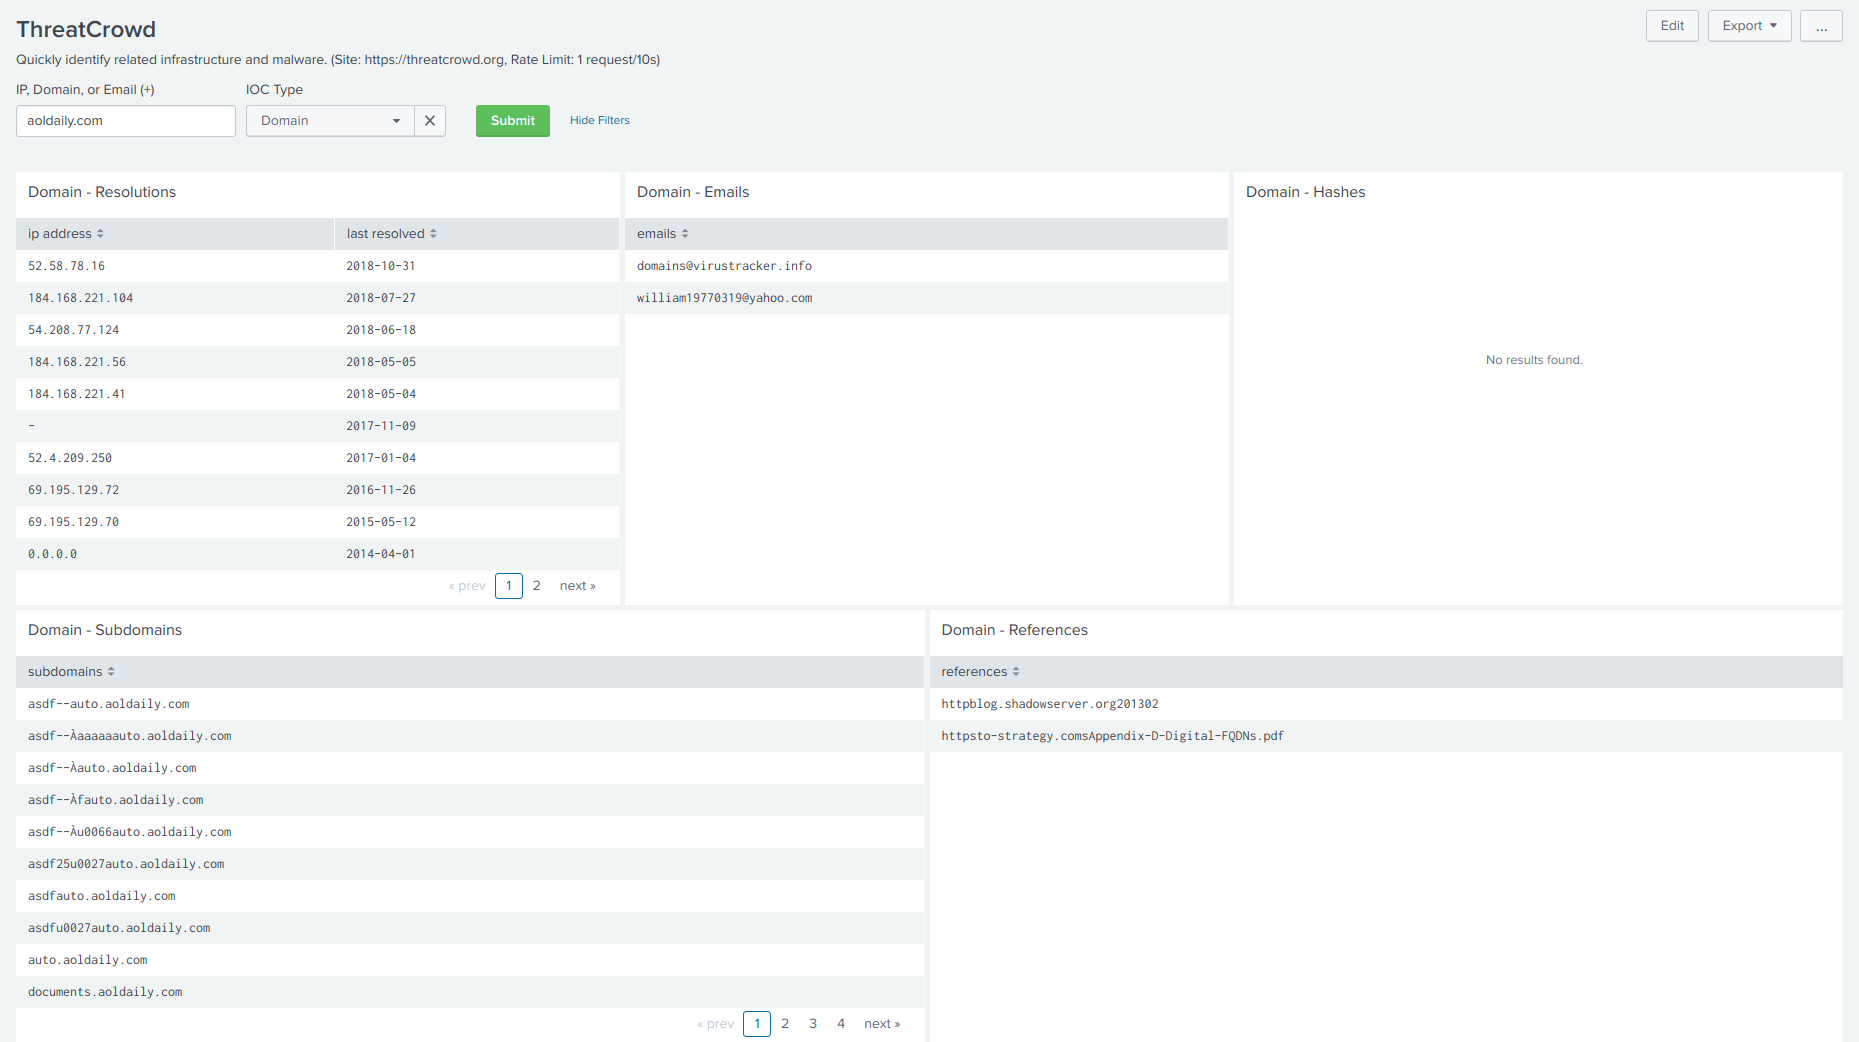Image resolution: width=1859 pixels, height=1042 pixels.
Task: Click subdomain documents.aoldaily.com
Action: point(105,992)
